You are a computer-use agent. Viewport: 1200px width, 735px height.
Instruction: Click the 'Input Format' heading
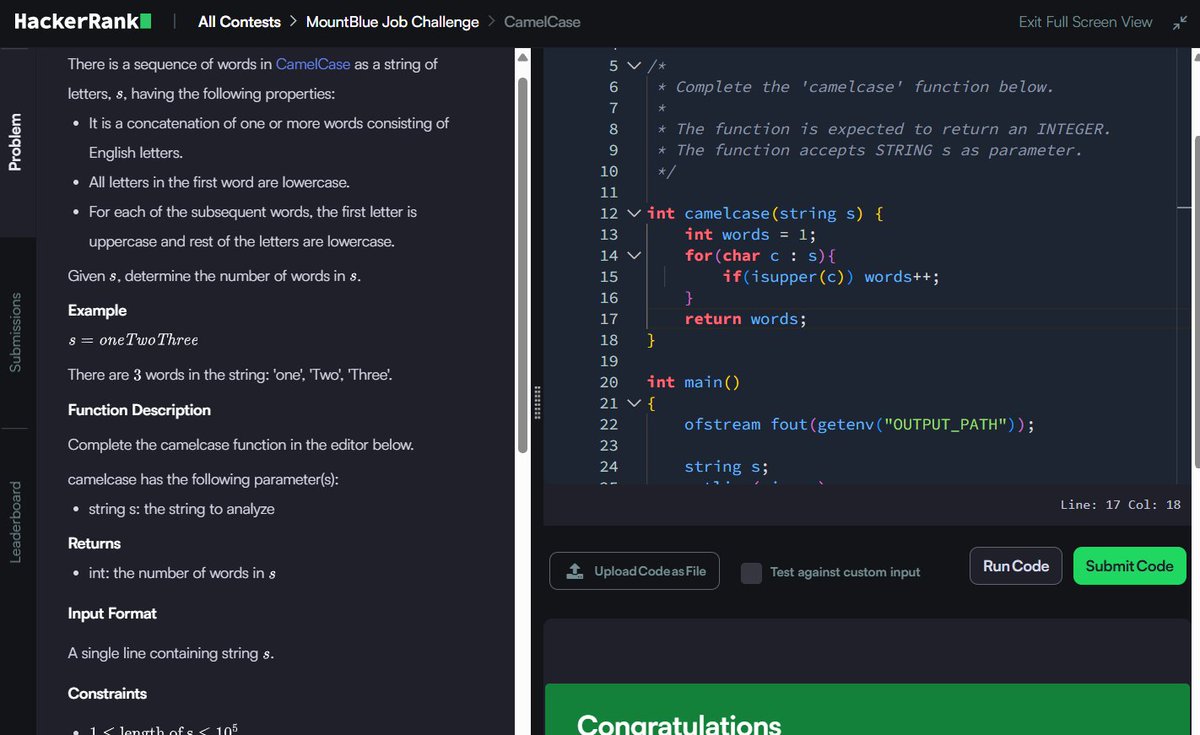pyautogui.click(x=112, y=613)
